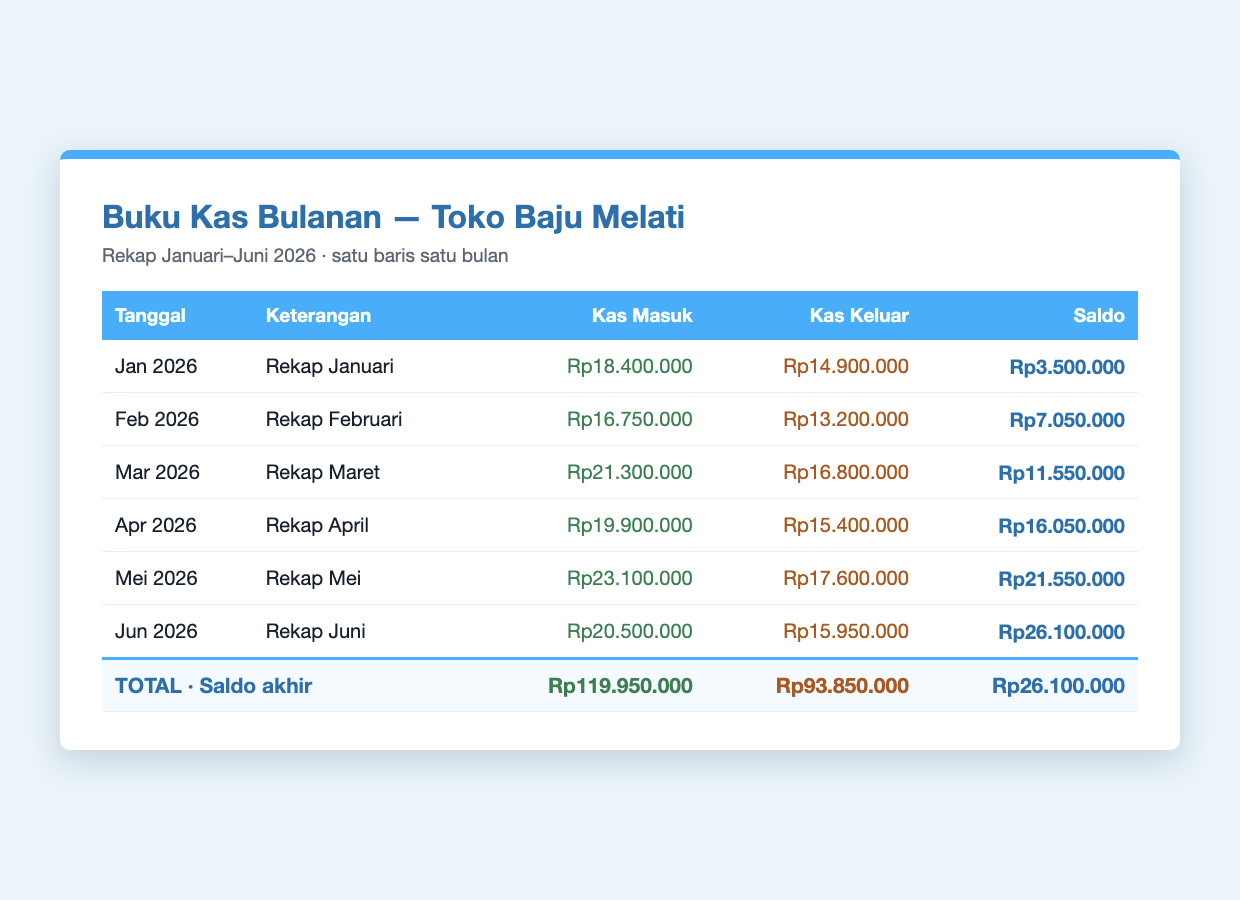Viewport: 1240px width, 900px height.
Task: Select total cash-in Rp119.950.000
Action: pyautogui.click(x=620, y=686)
